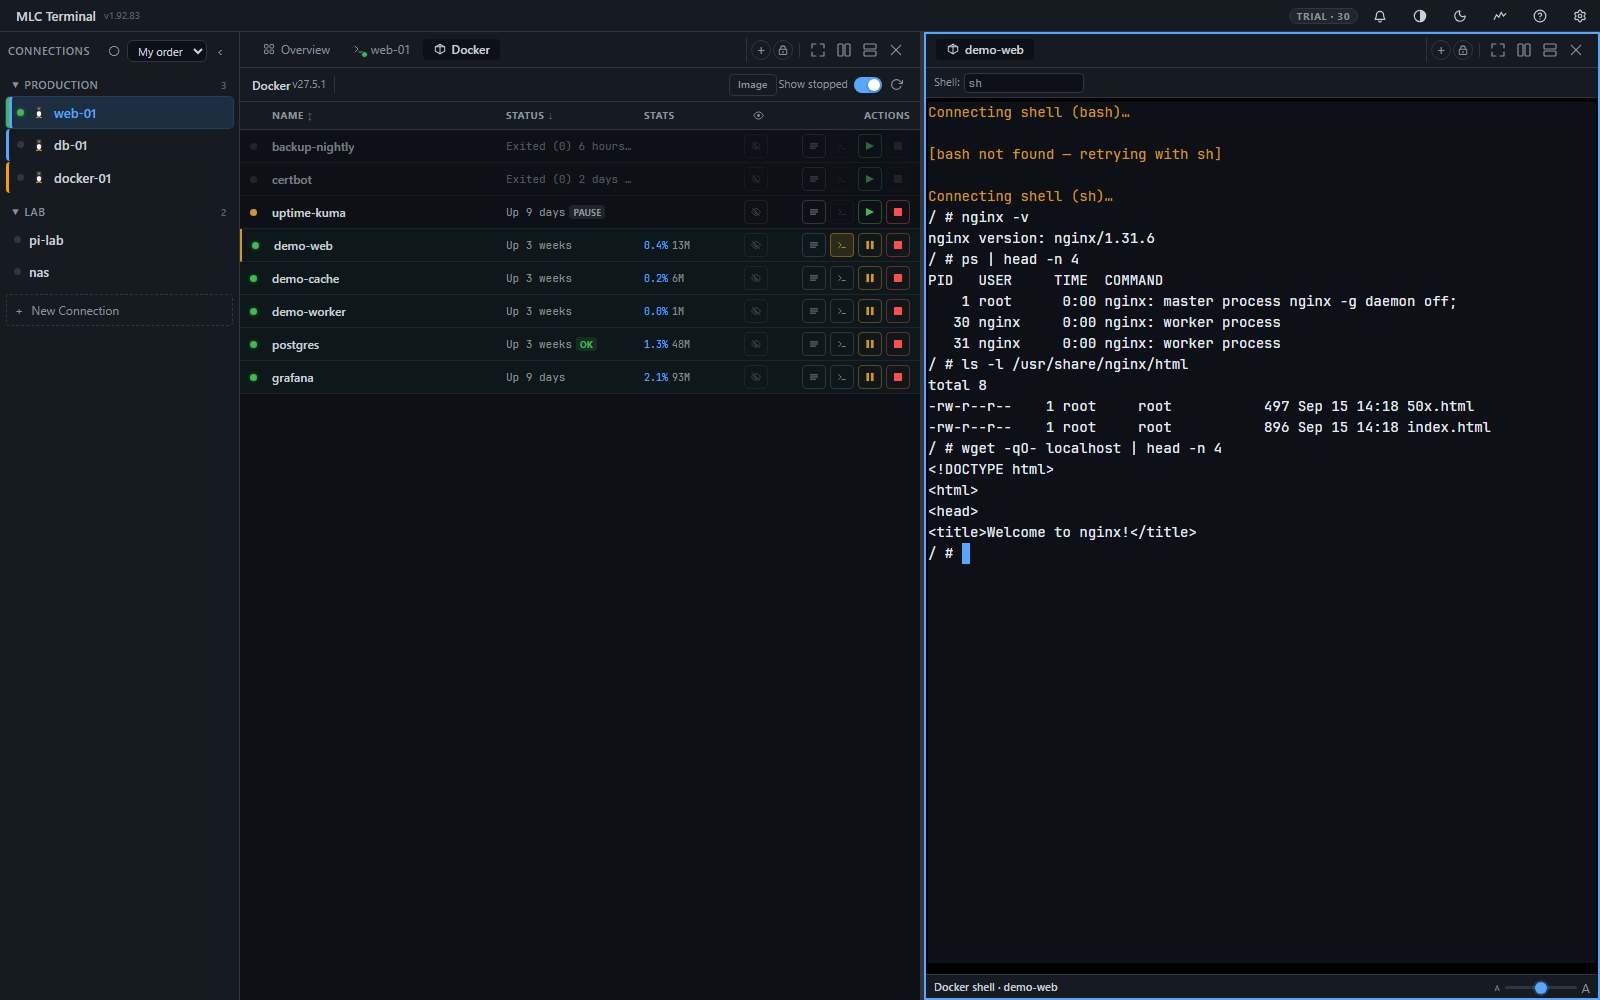Image resolution: width=1600 pixels, height=1000 pixels.
Task: Split Docker pane vertically
Action: 844,50
